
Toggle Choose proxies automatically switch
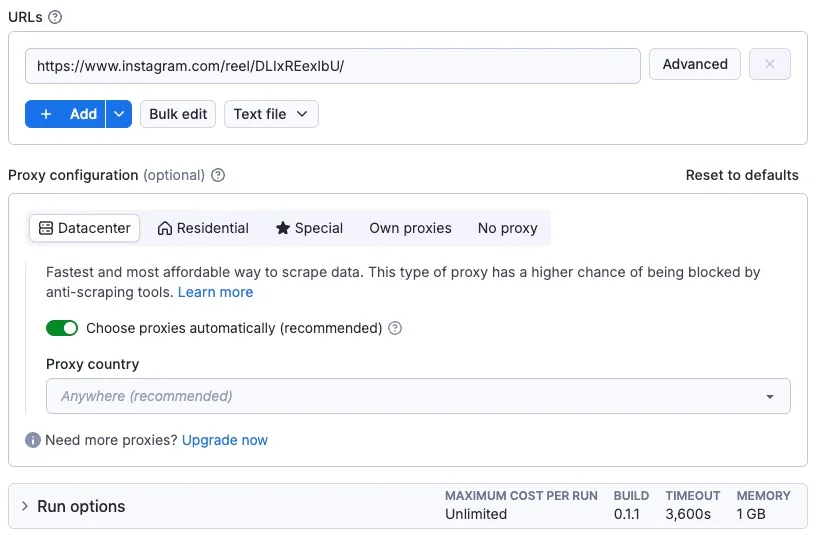pos(62,328)
